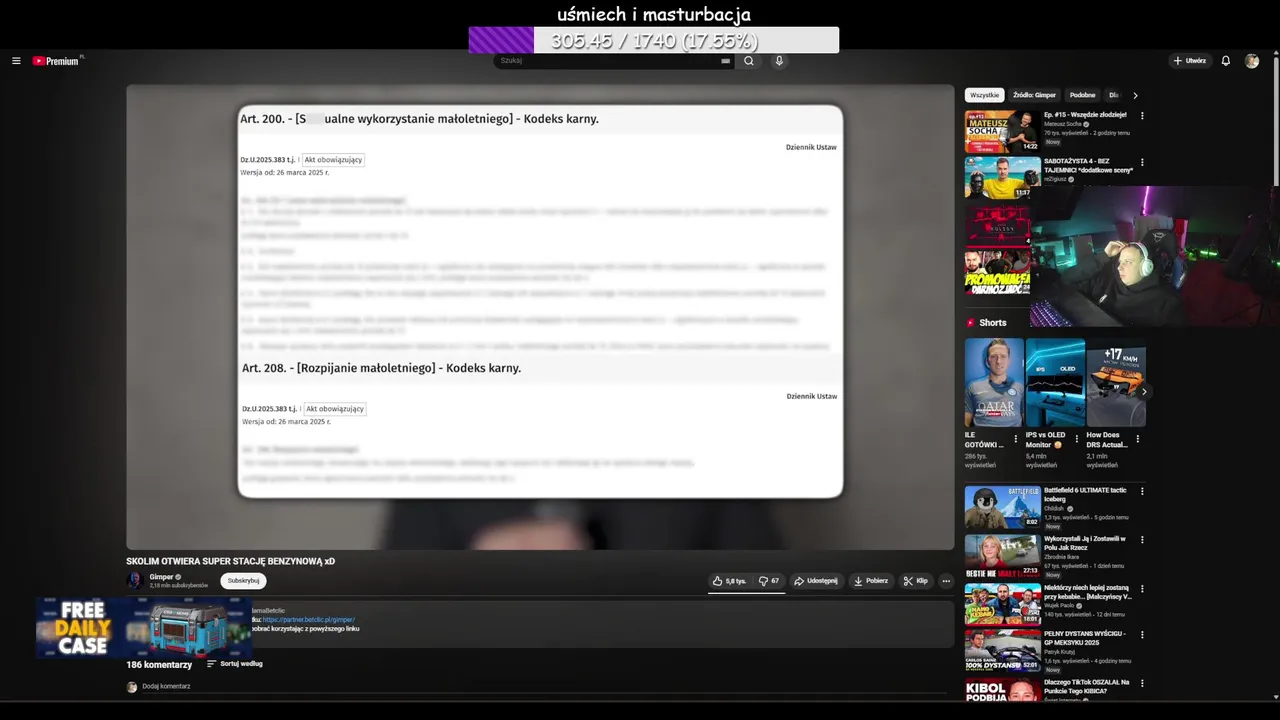Click the video title SKOLIM OTWIERA SUPER STACJĘ
The width and height of the screenshot is (1280, 720).
(x=230, y=561)
